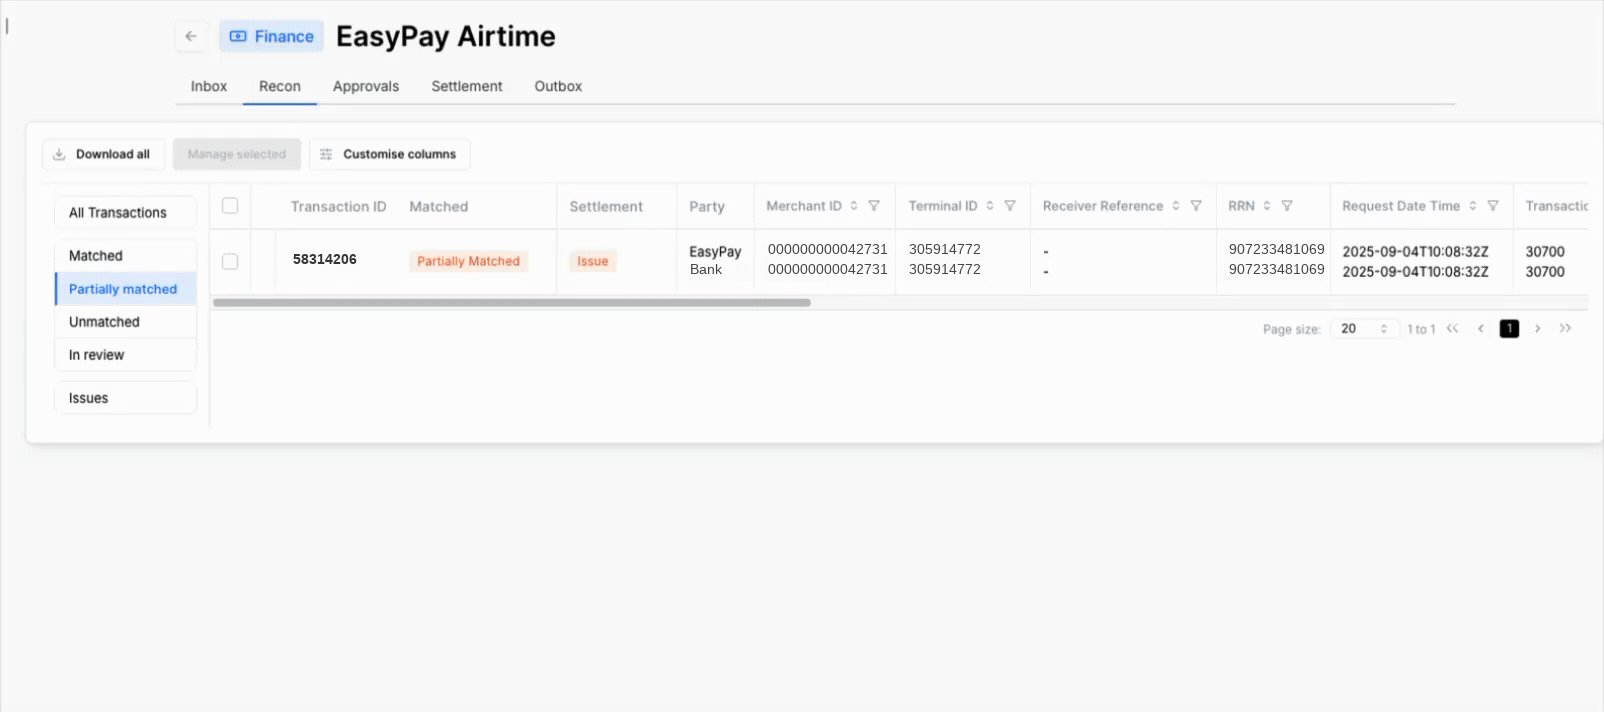Sort by Receiver Reference column
The width and height of the screenshot is (1604, 712).
[x=1176, y=206]
